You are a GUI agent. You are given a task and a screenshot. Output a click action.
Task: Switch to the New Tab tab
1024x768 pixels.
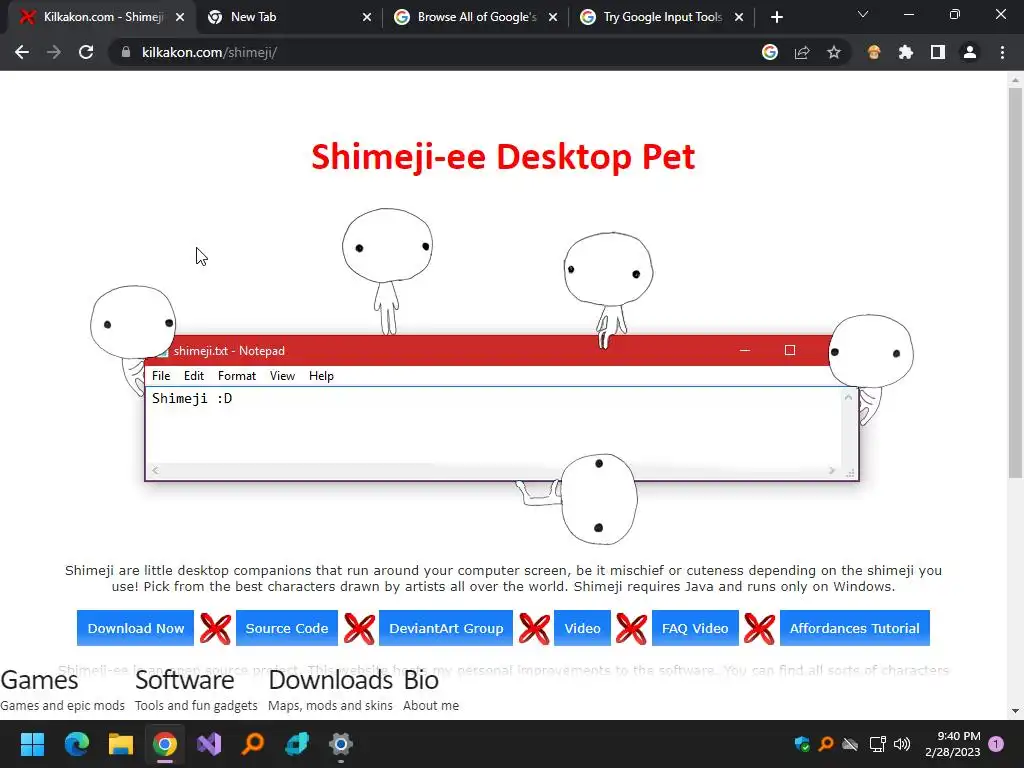(x=287, y=17)
